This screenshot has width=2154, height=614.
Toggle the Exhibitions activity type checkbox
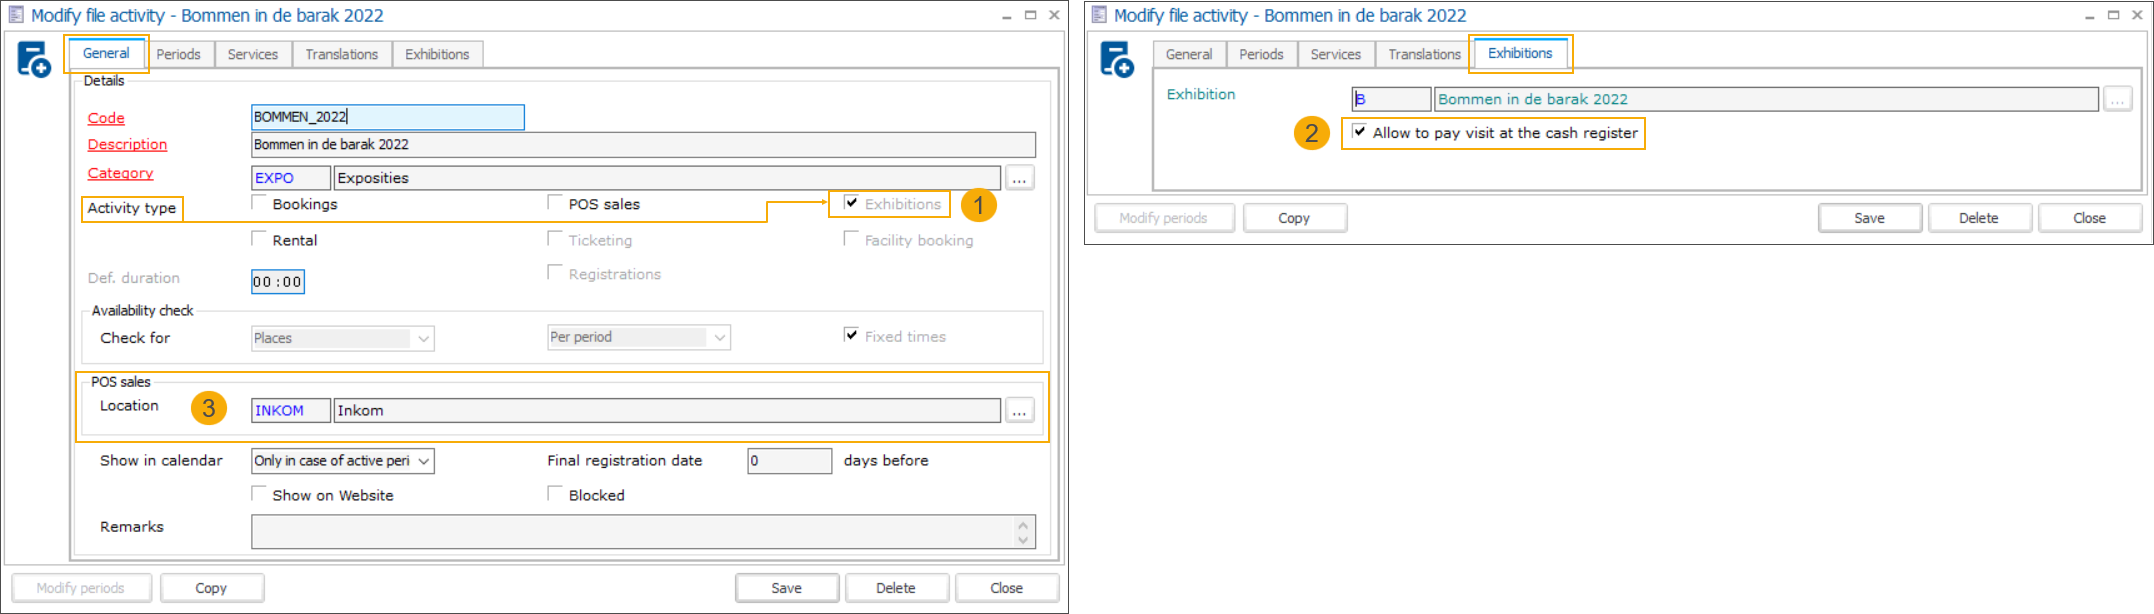click(851, 203)
